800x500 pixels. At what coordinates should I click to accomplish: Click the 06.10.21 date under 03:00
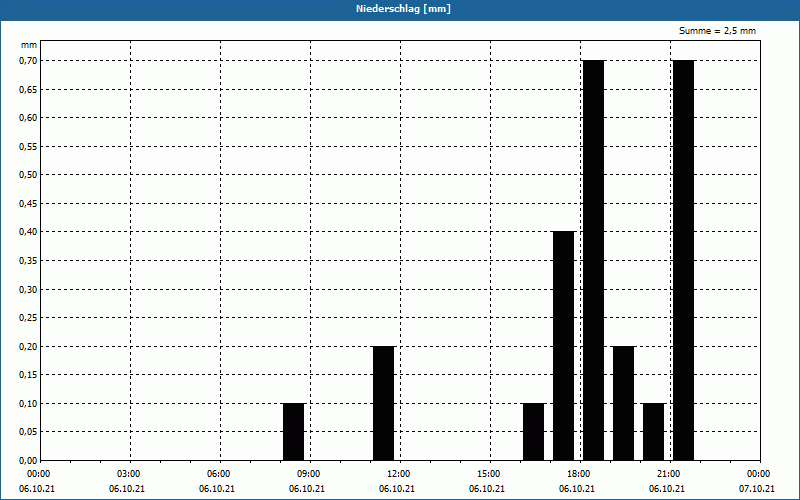(x=127, y=489)
